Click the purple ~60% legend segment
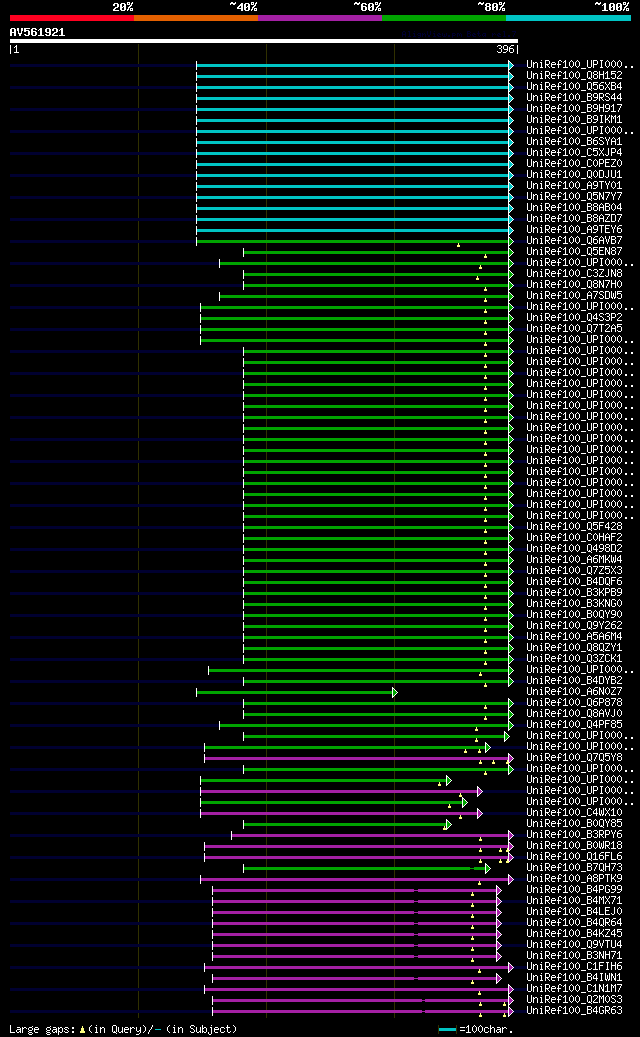Image resolution: width=640 pixels, height=1037 pixels. coord(320,18)
